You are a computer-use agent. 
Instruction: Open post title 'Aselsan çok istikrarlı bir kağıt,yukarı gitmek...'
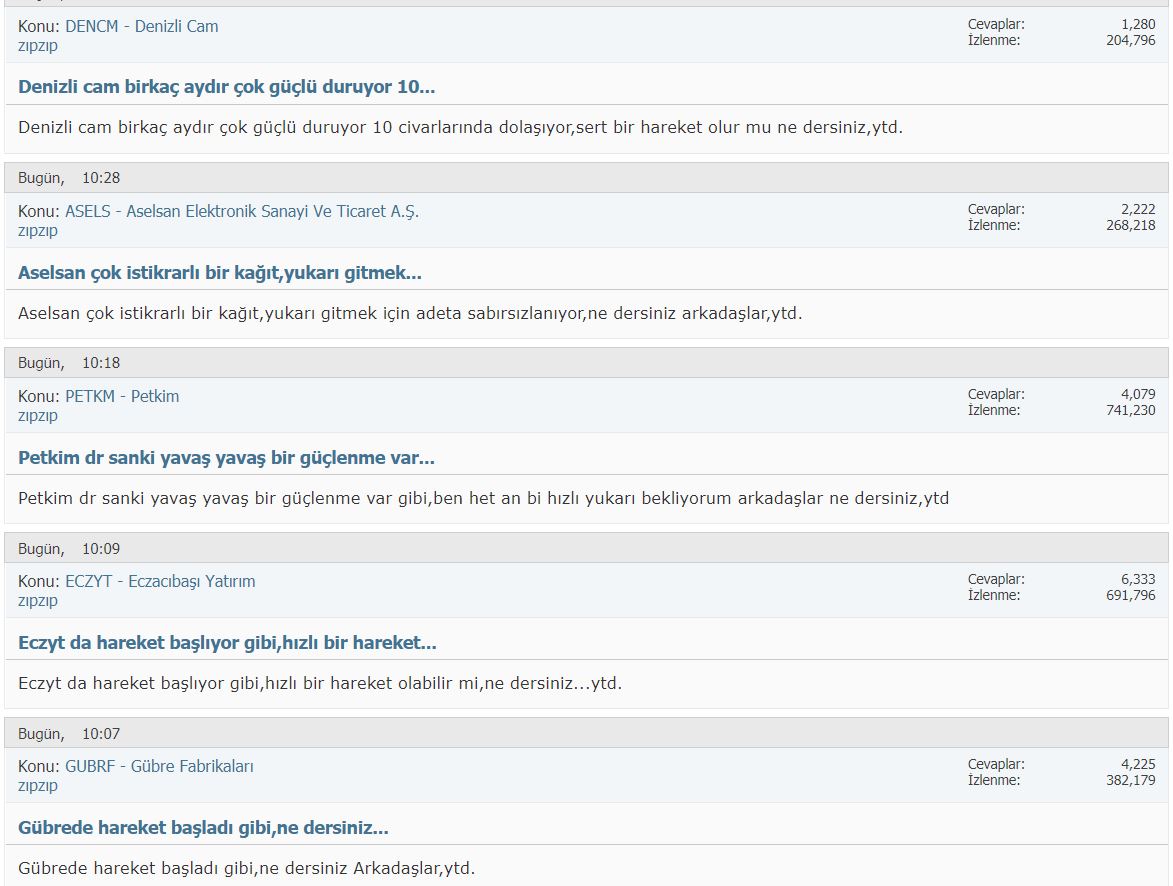(x=220, y=272)
